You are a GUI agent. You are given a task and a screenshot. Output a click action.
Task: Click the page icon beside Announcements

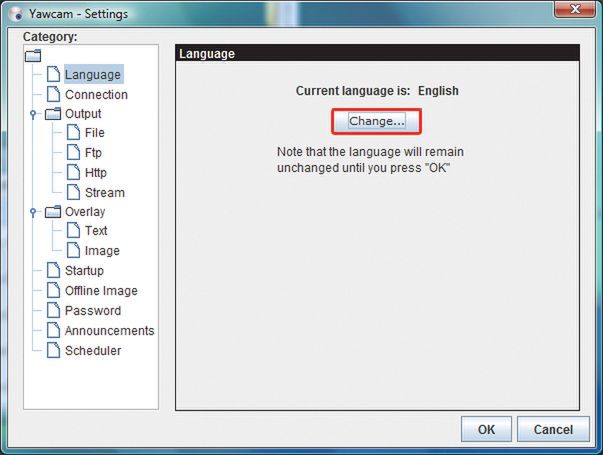[x=53, y=330]
